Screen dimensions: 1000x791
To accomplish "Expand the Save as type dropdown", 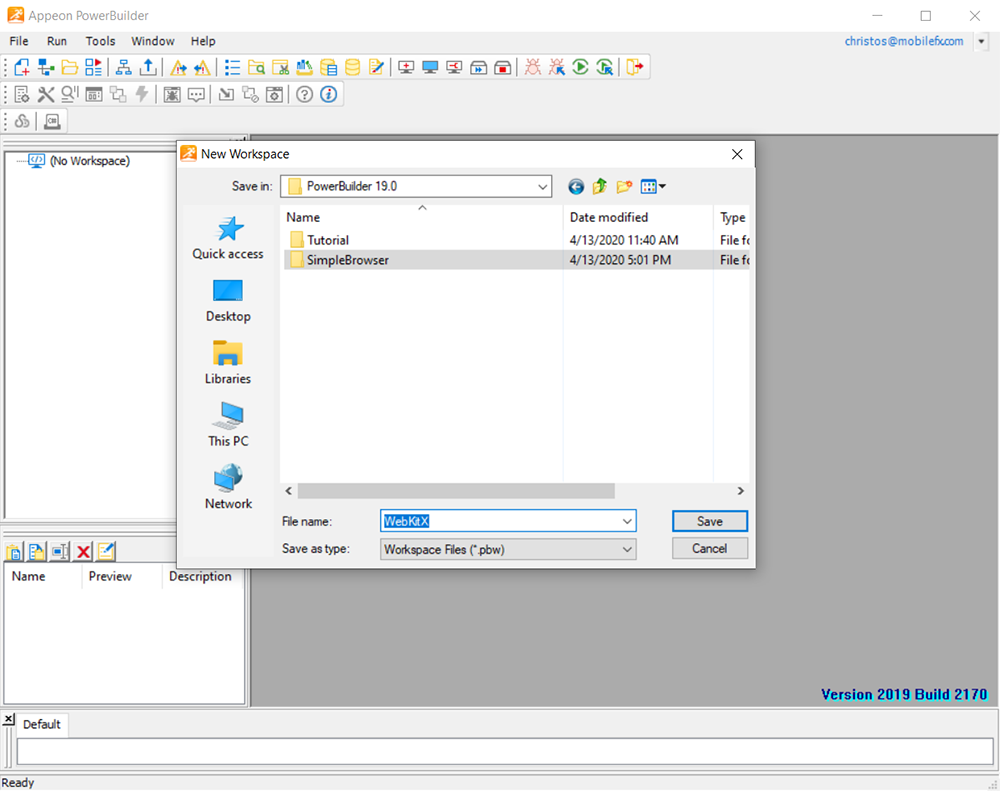I will 628,549.
